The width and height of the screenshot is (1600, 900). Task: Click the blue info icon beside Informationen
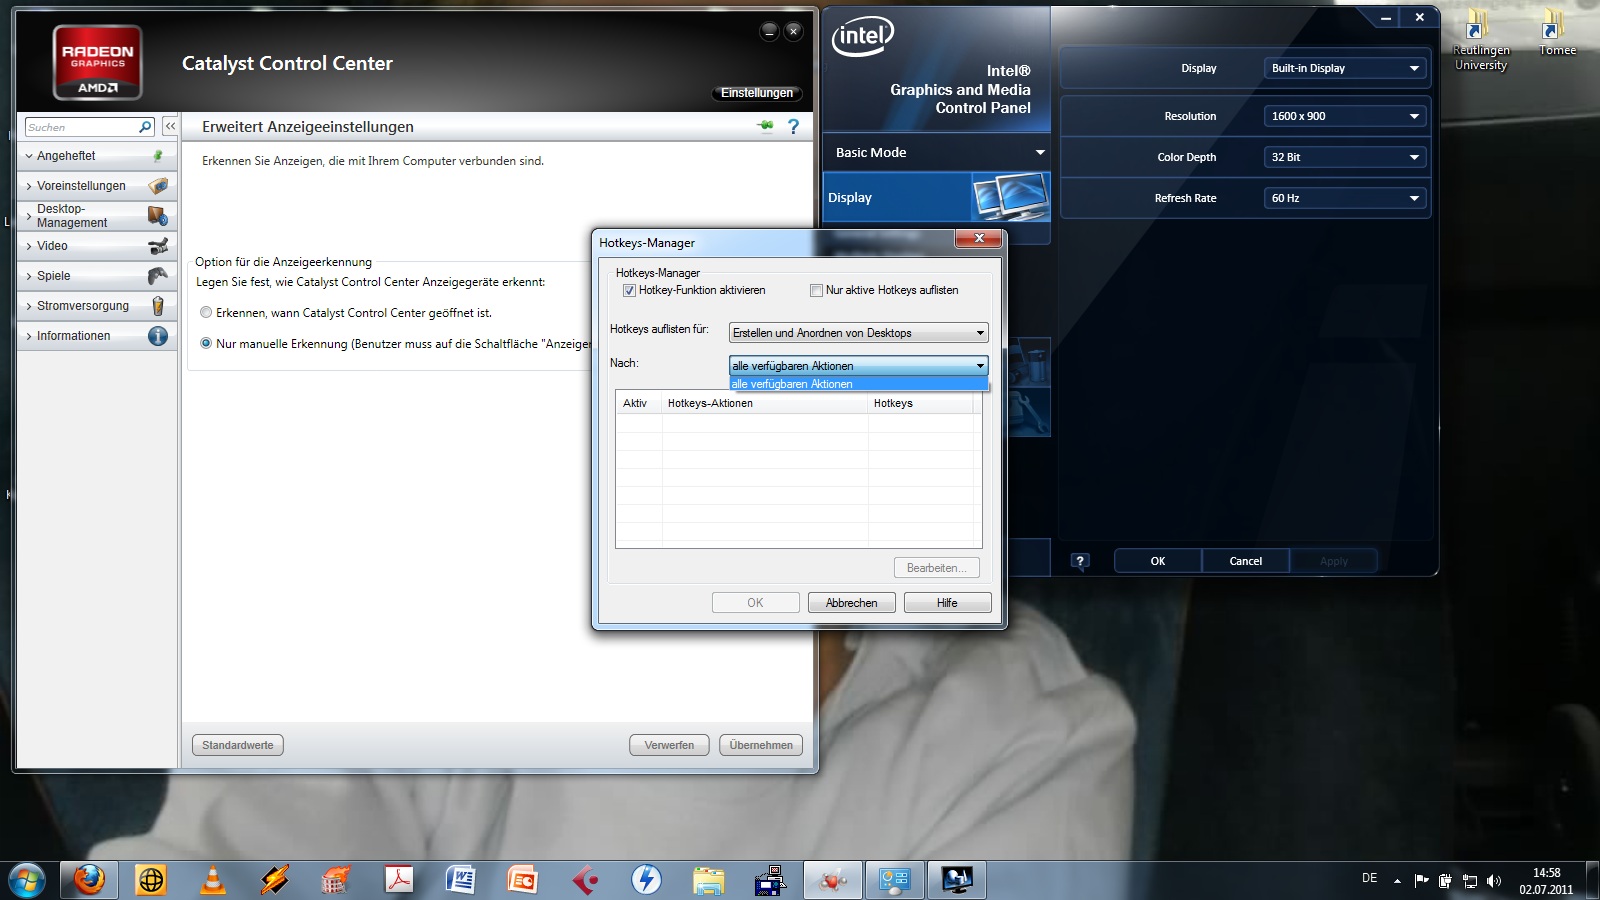click(x=158, y=336)
